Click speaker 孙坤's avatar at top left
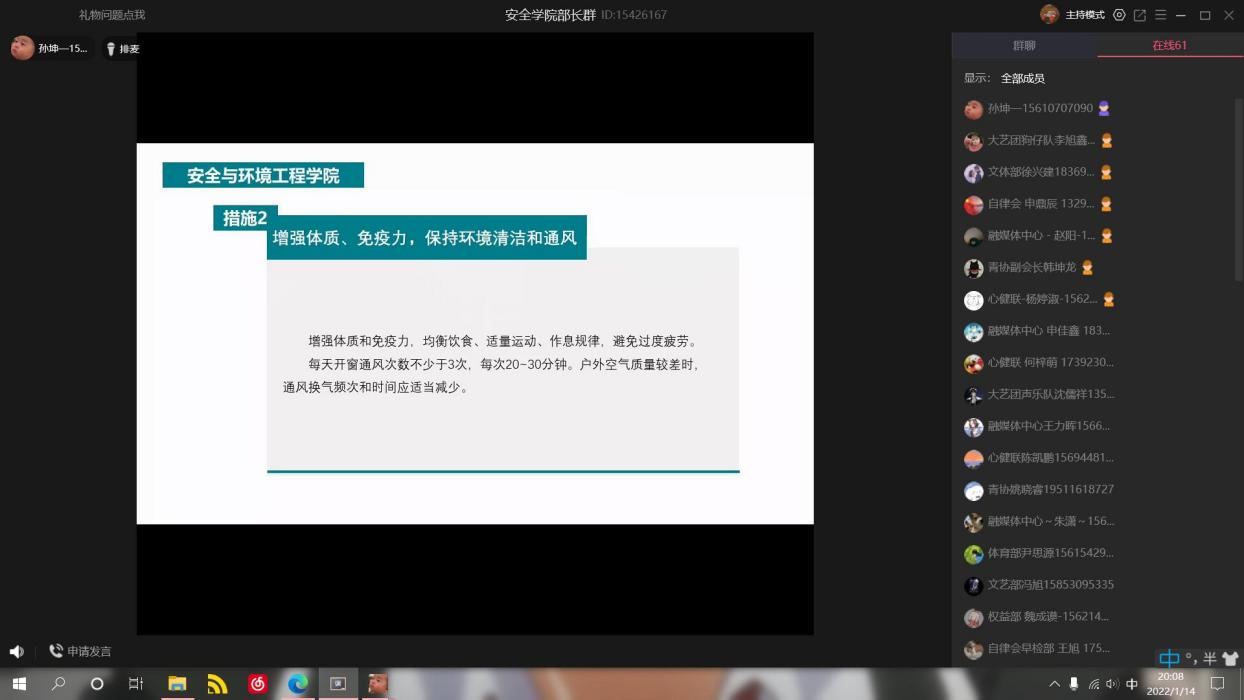This screenshot has width=1244, height=700. pos(23,48)
